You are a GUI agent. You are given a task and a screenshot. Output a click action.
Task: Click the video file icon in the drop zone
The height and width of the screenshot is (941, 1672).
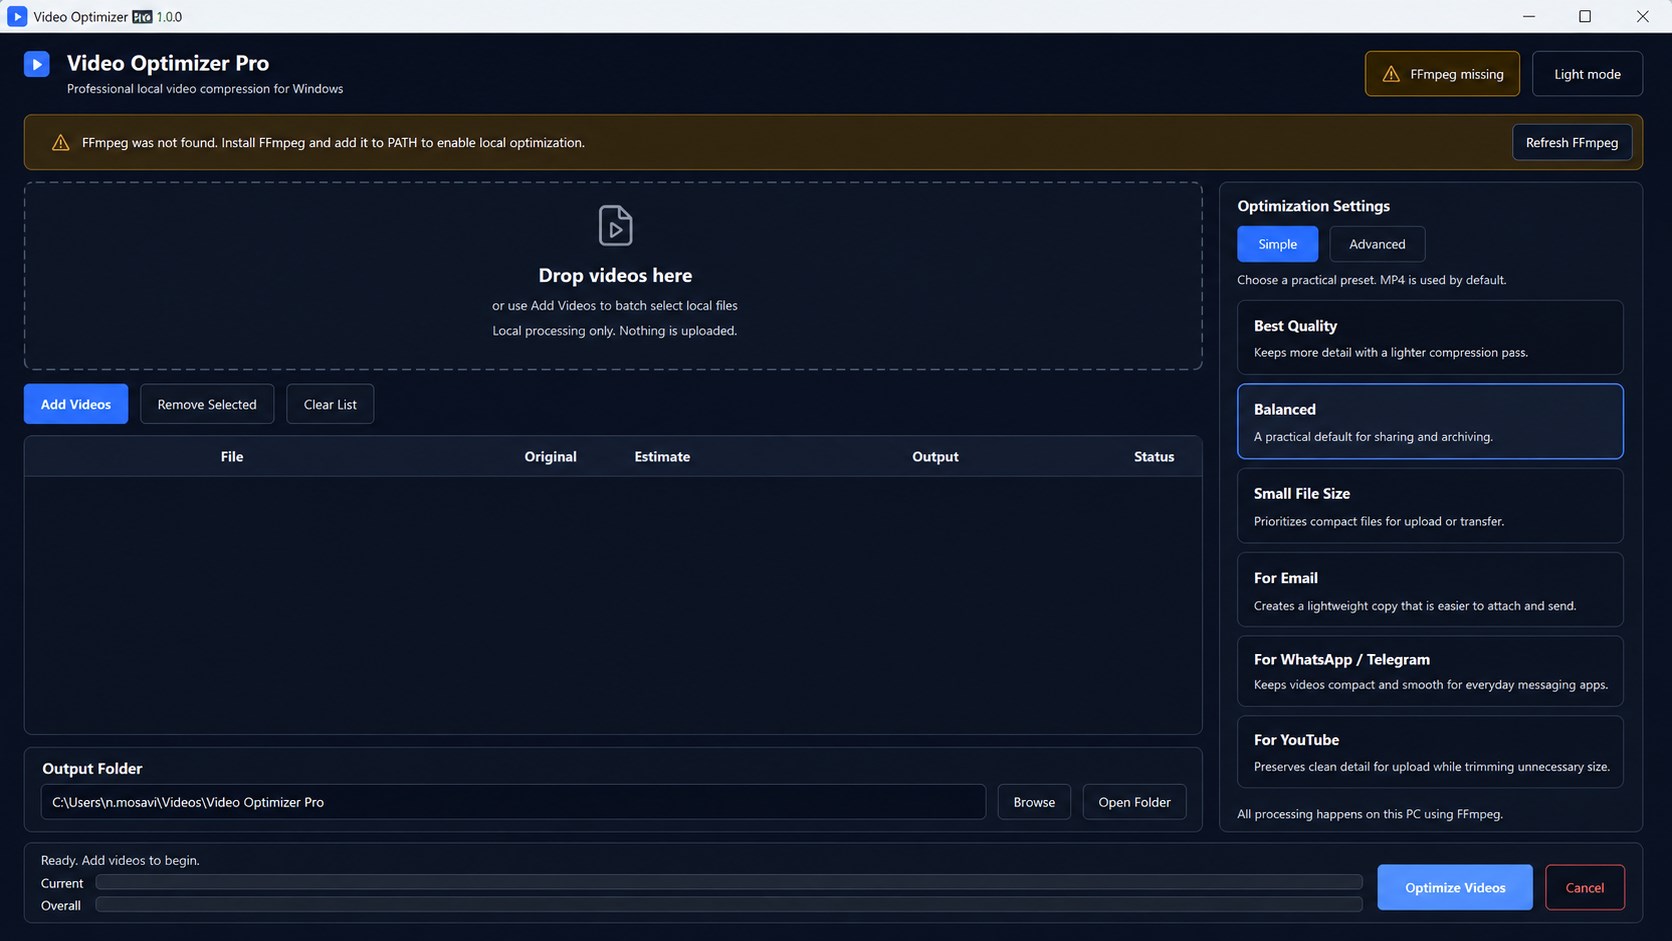point(615,226)
